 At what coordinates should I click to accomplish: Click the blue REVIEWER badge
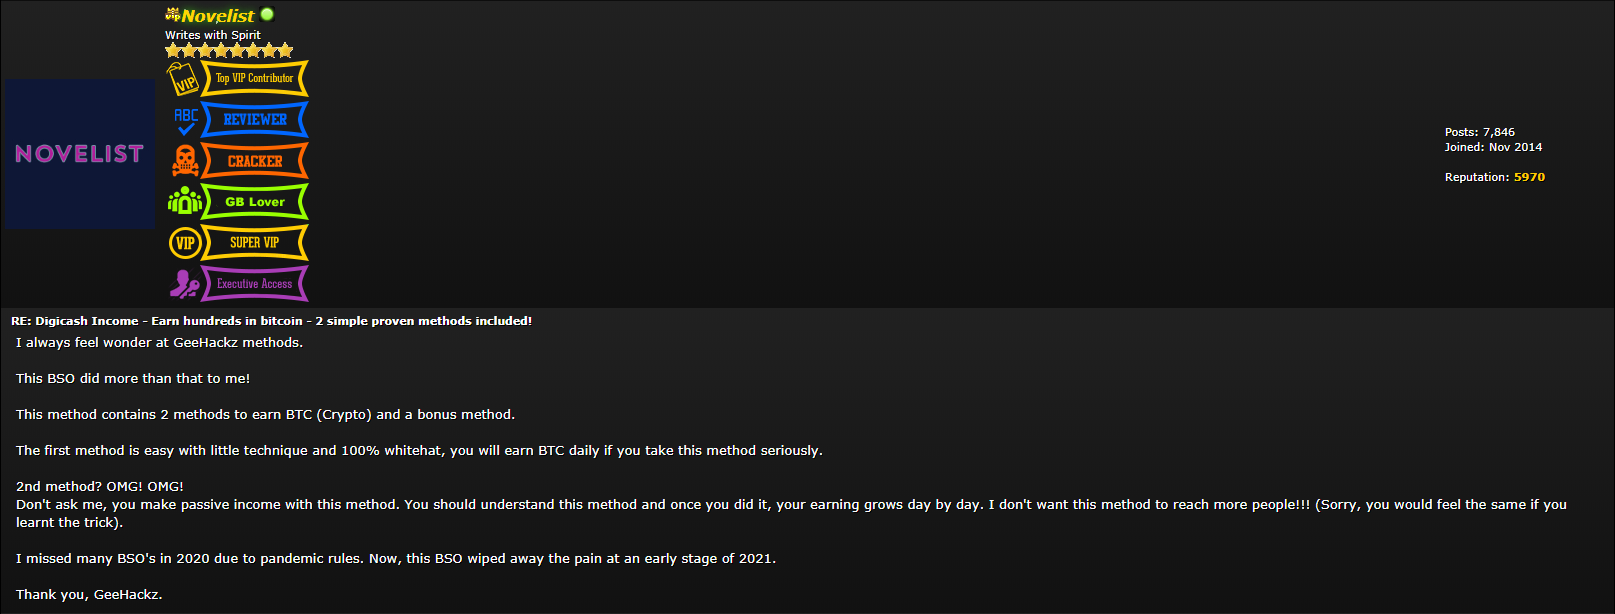pos(255,120)
